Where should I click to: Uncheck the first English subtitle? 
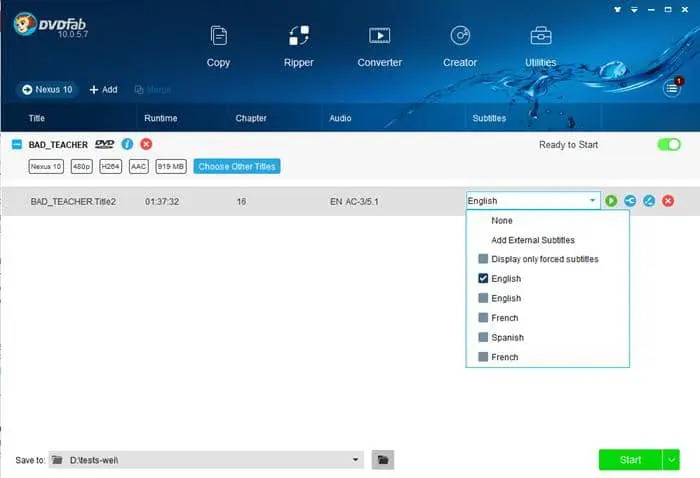(x=483, y=278)
